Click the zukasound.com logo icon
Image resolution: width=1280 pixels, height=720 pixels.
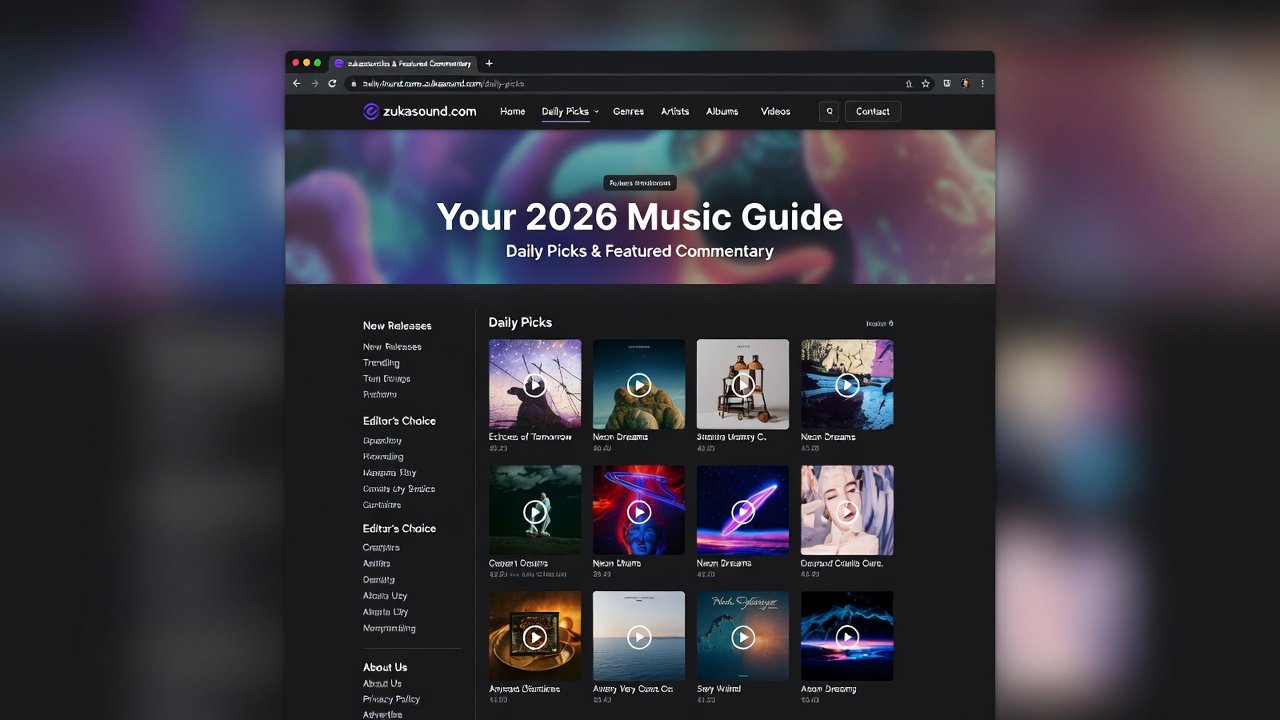point(373,111)
